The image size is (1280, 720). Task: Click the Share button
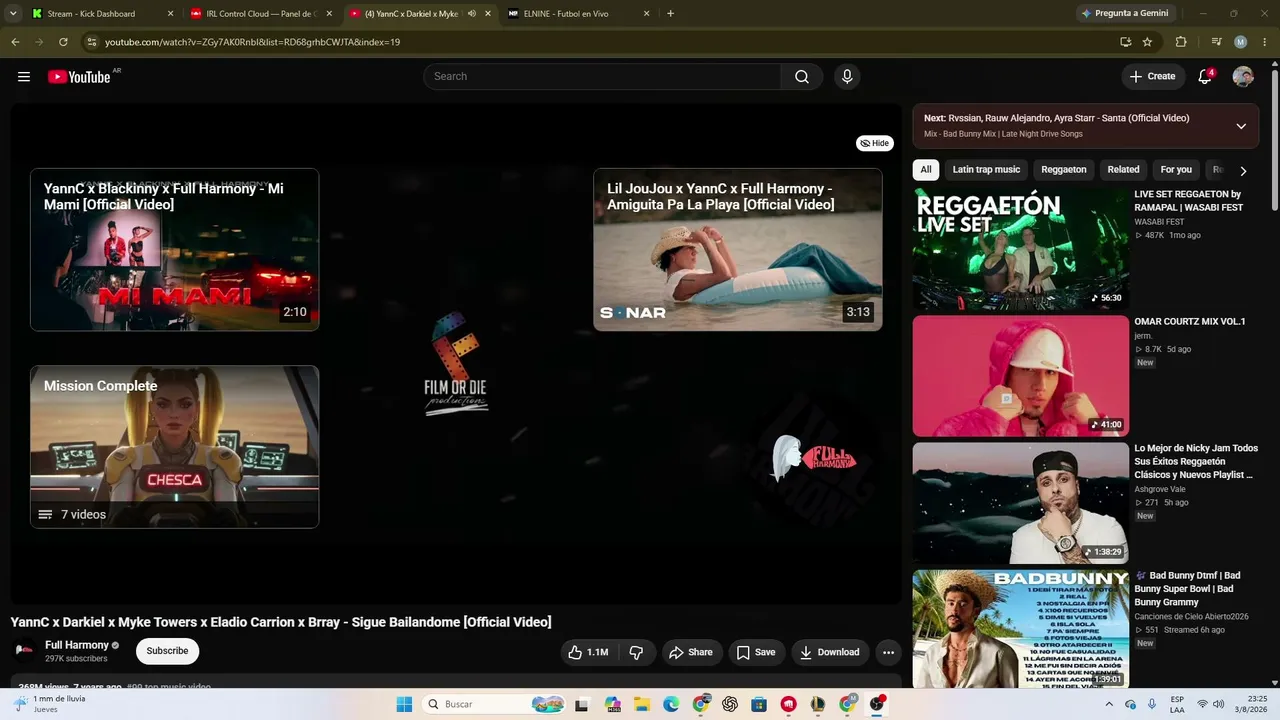tap(691, 652)
